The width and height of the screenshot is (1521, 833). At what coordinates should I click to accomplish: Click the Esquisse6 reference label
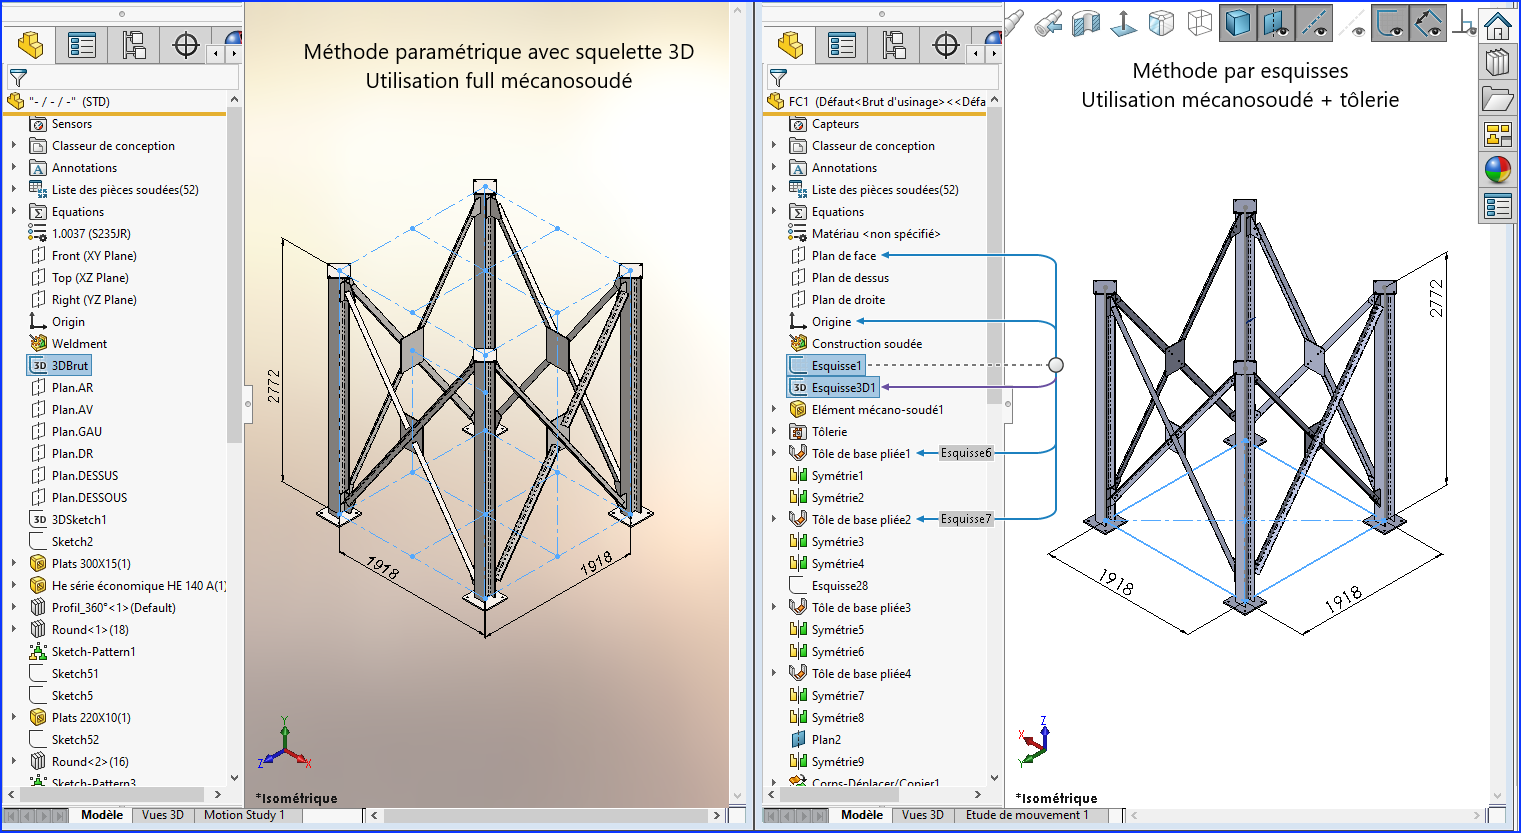pos(966,453)
